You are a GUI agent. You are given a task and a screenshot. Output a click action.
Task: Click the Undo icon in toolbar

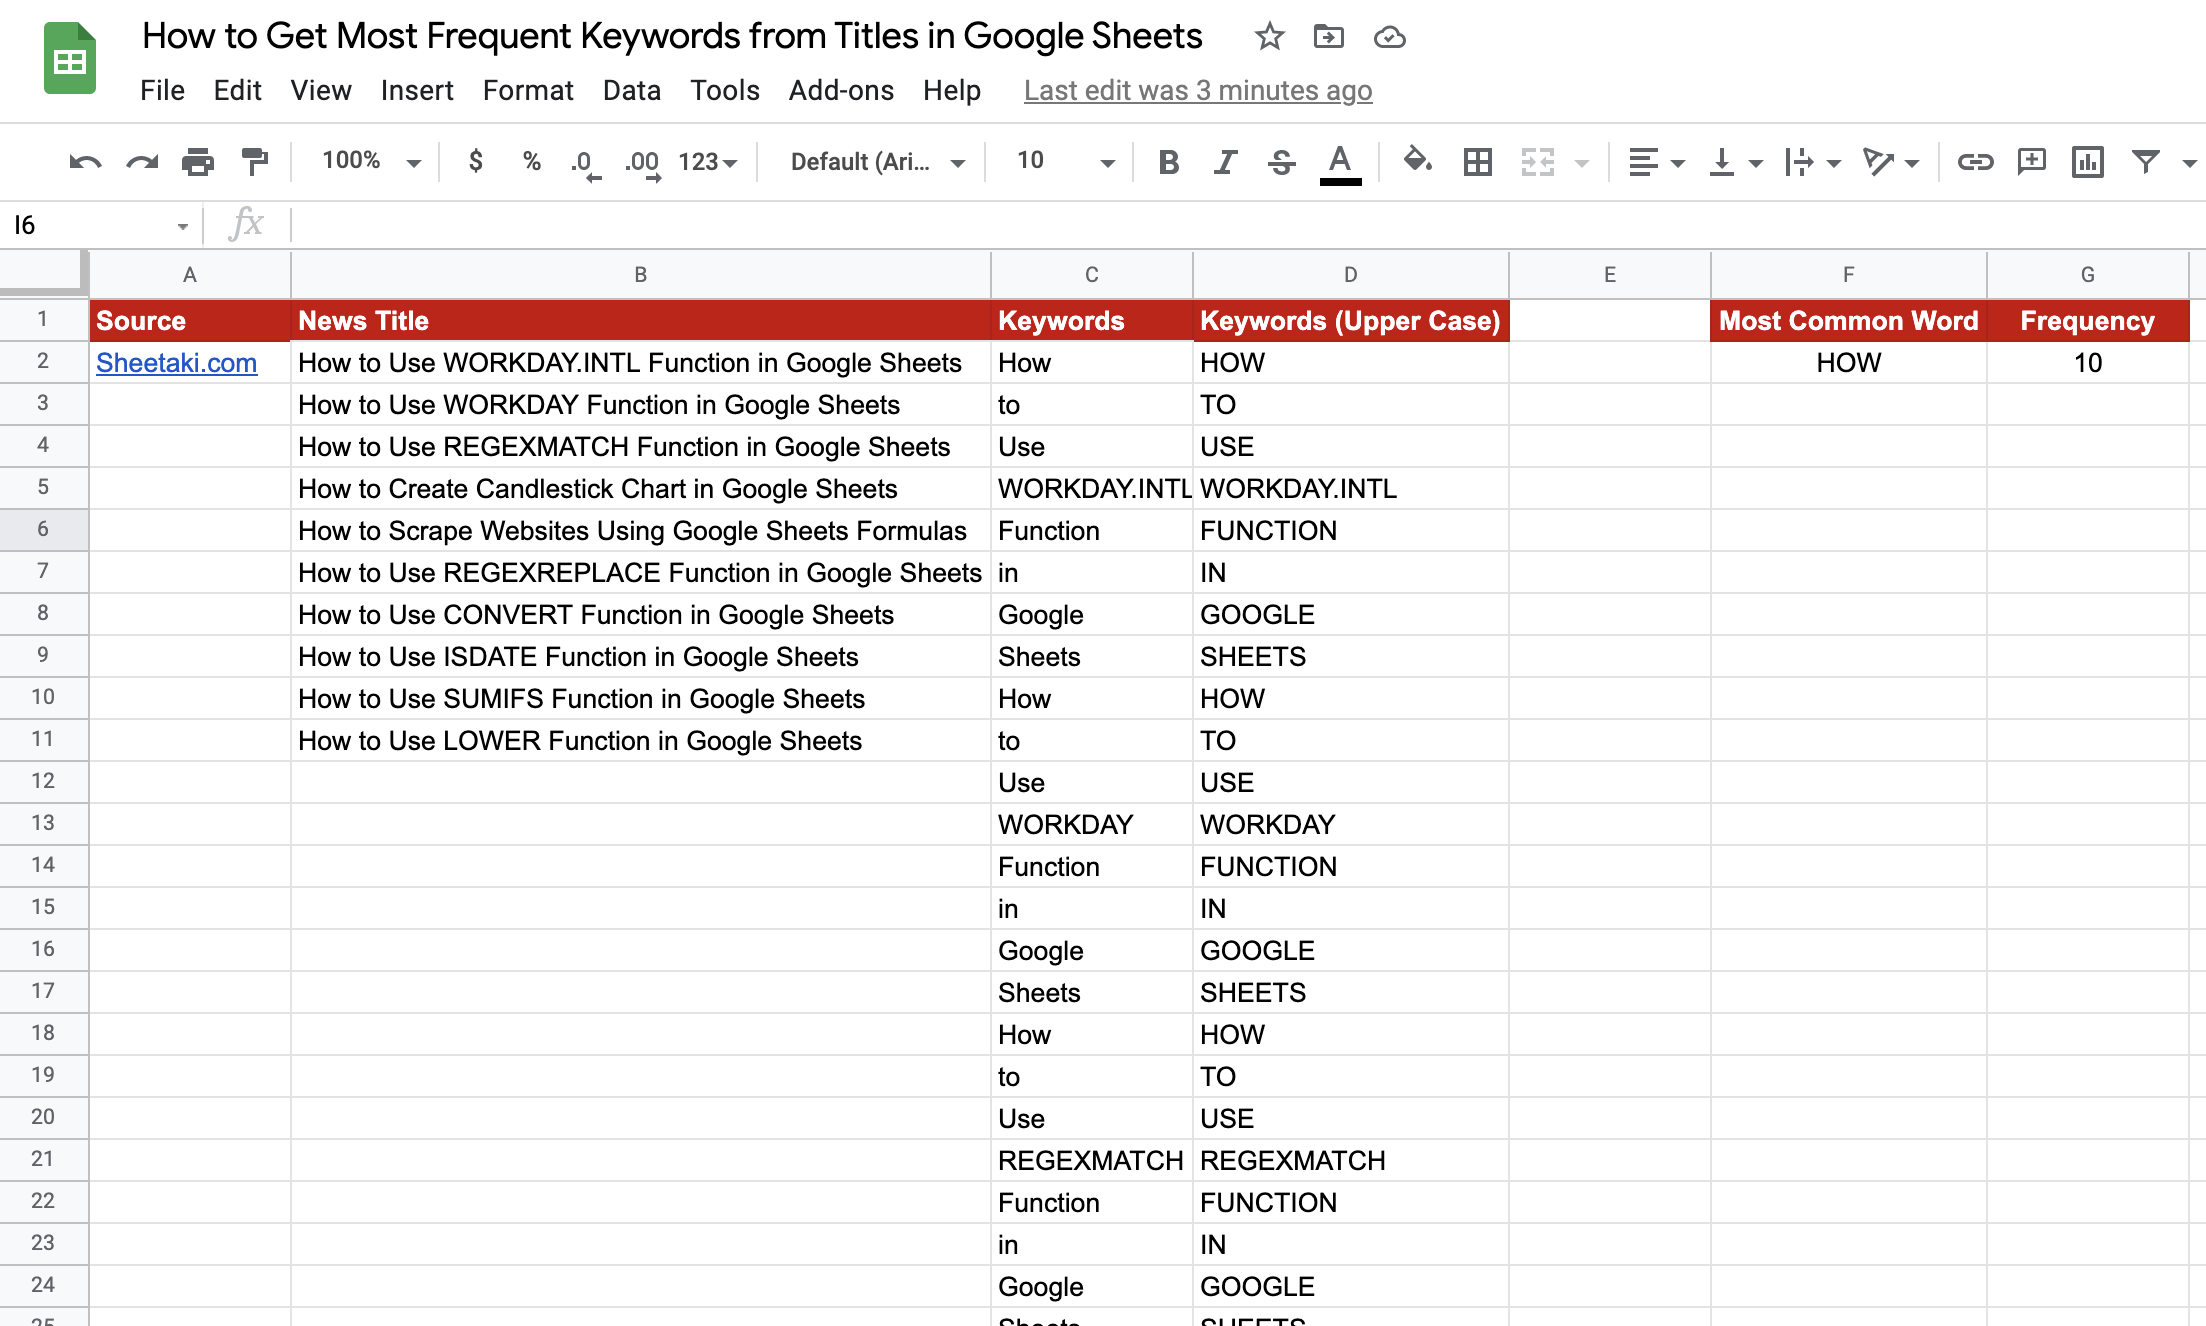coord(85,162)
